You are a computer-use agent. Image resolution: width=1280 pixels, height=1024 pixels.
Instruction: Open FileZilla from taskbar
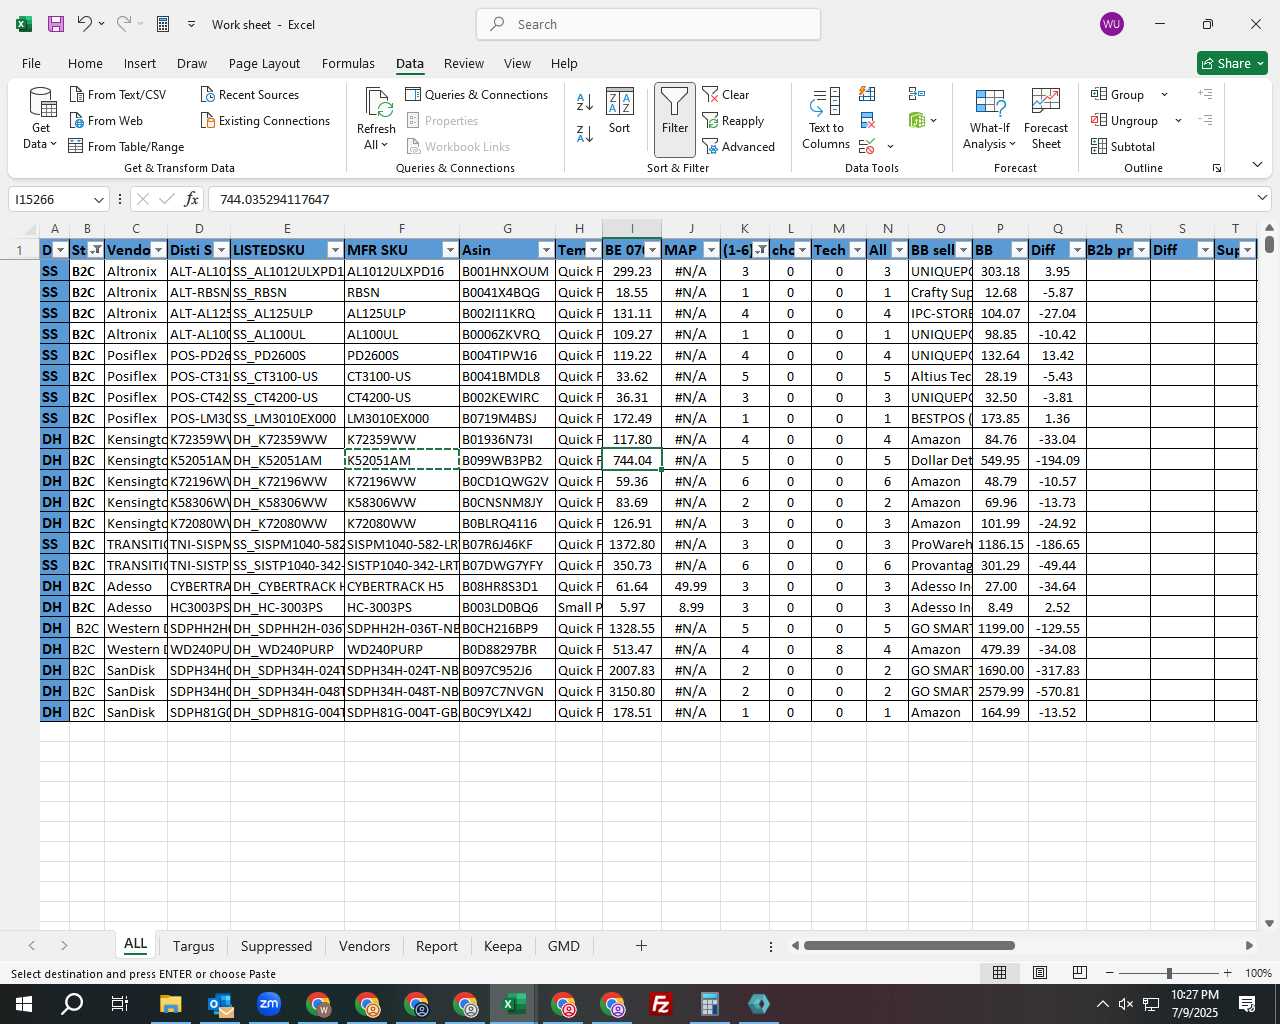click(x=661, y=1004)
